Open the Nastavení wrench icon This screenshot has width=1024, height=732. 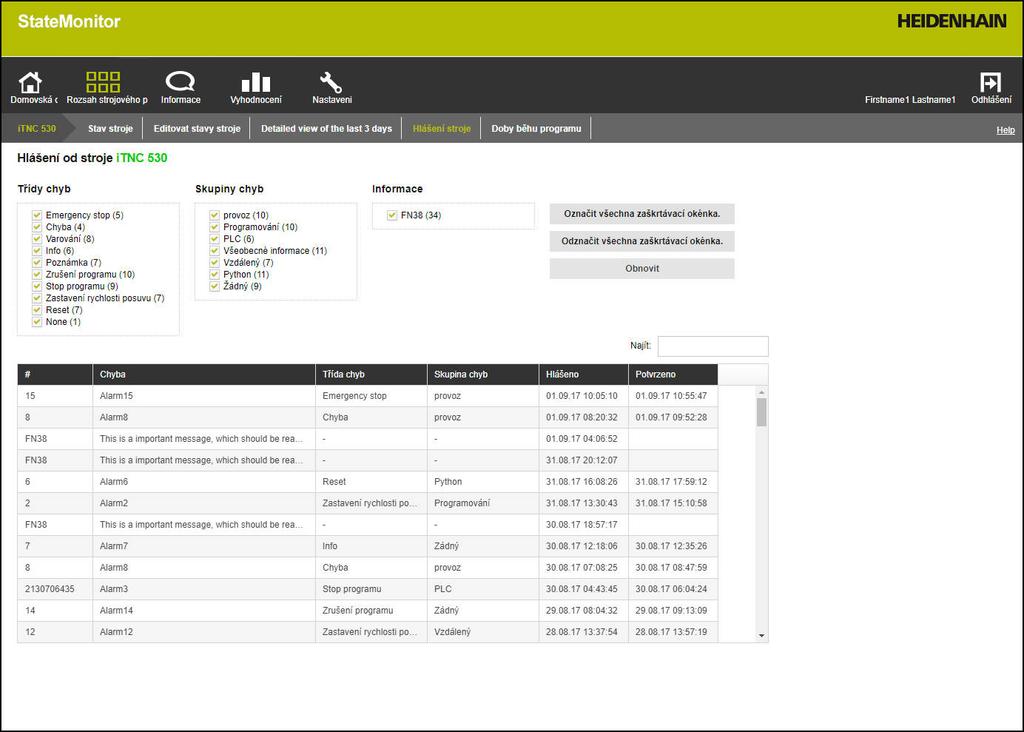pos(330,82)
